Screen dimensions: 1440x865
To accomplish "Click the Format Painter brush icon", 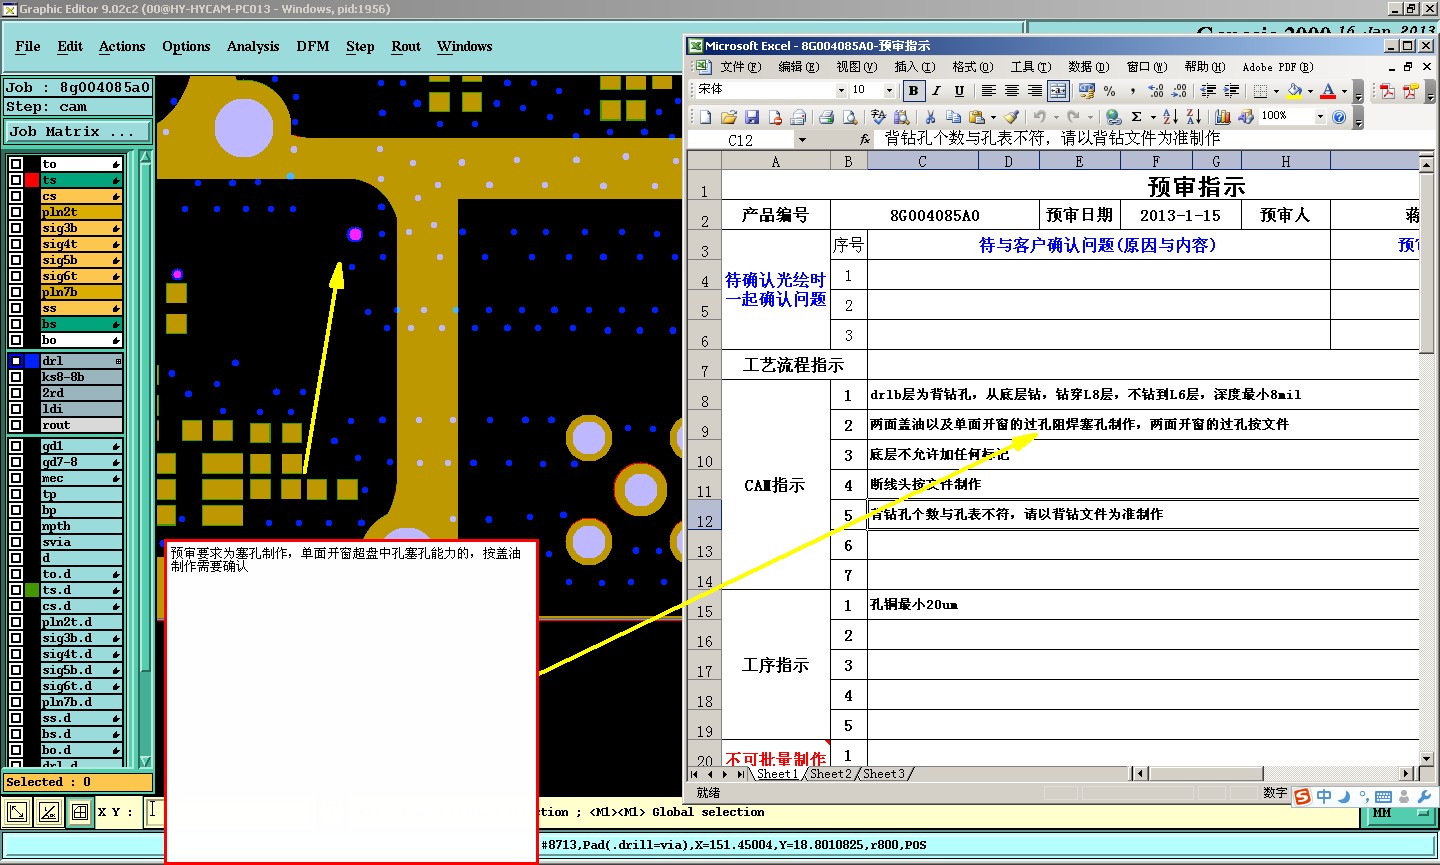I will coord(1012,117).
